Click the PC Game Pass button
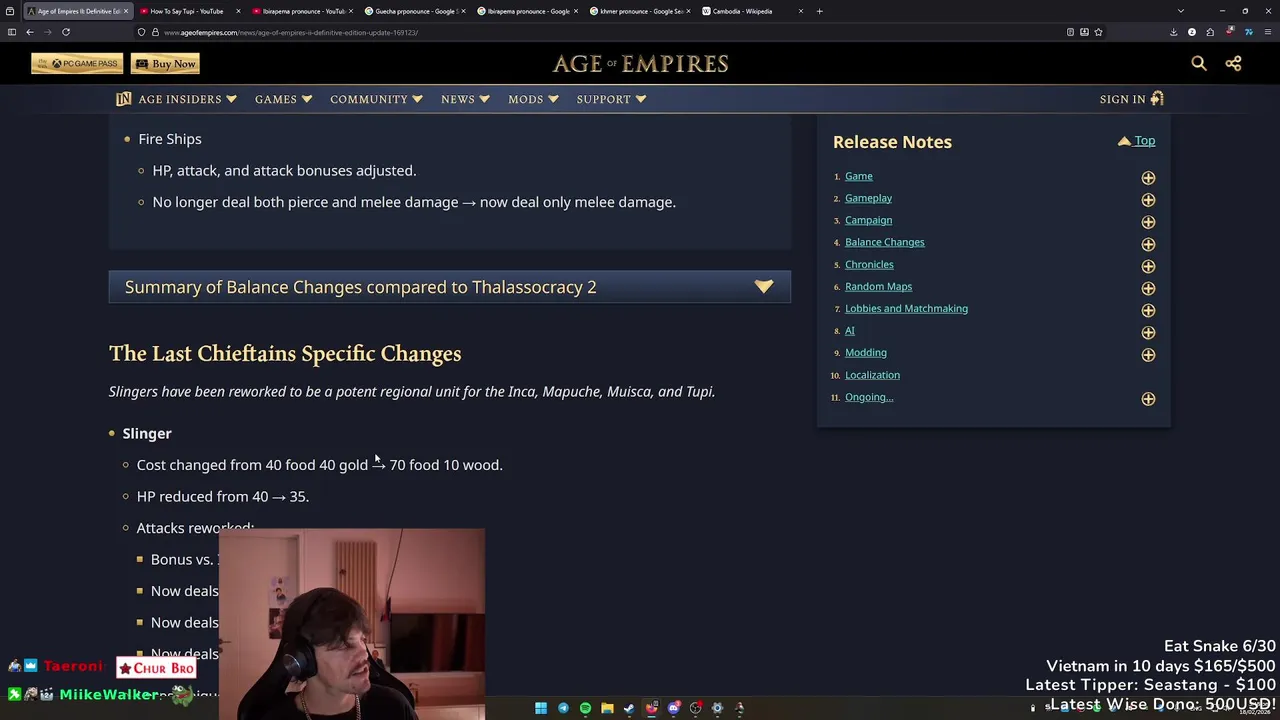 (77, 64)
